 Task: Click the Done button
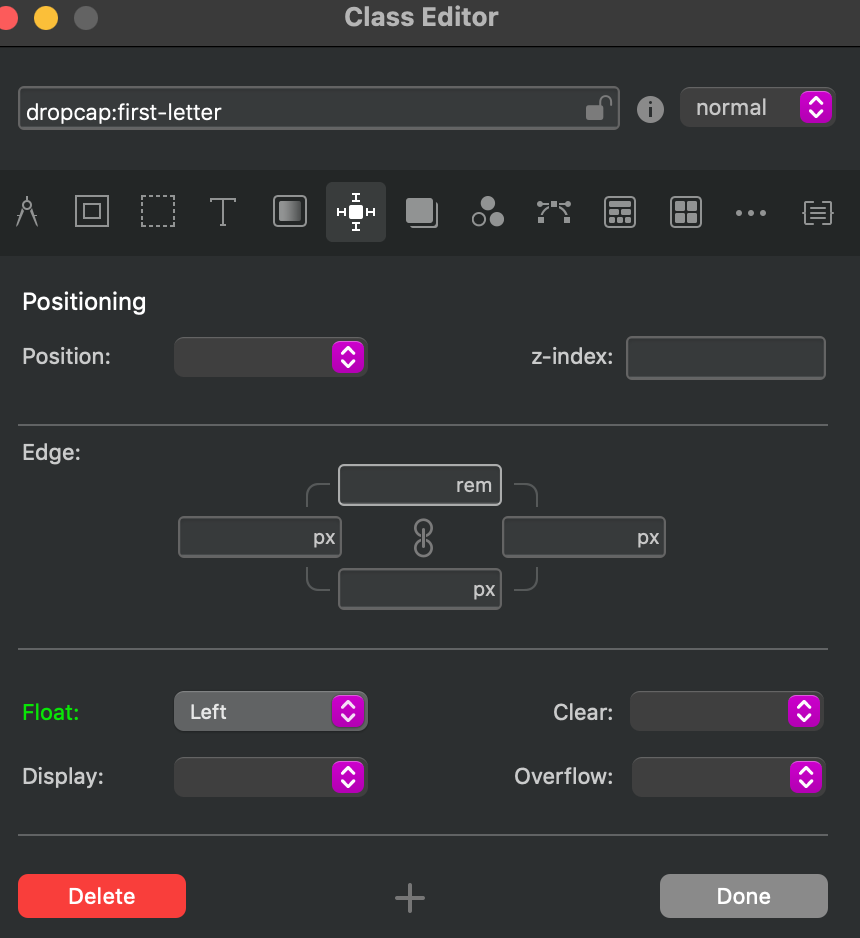coord(743,896)
